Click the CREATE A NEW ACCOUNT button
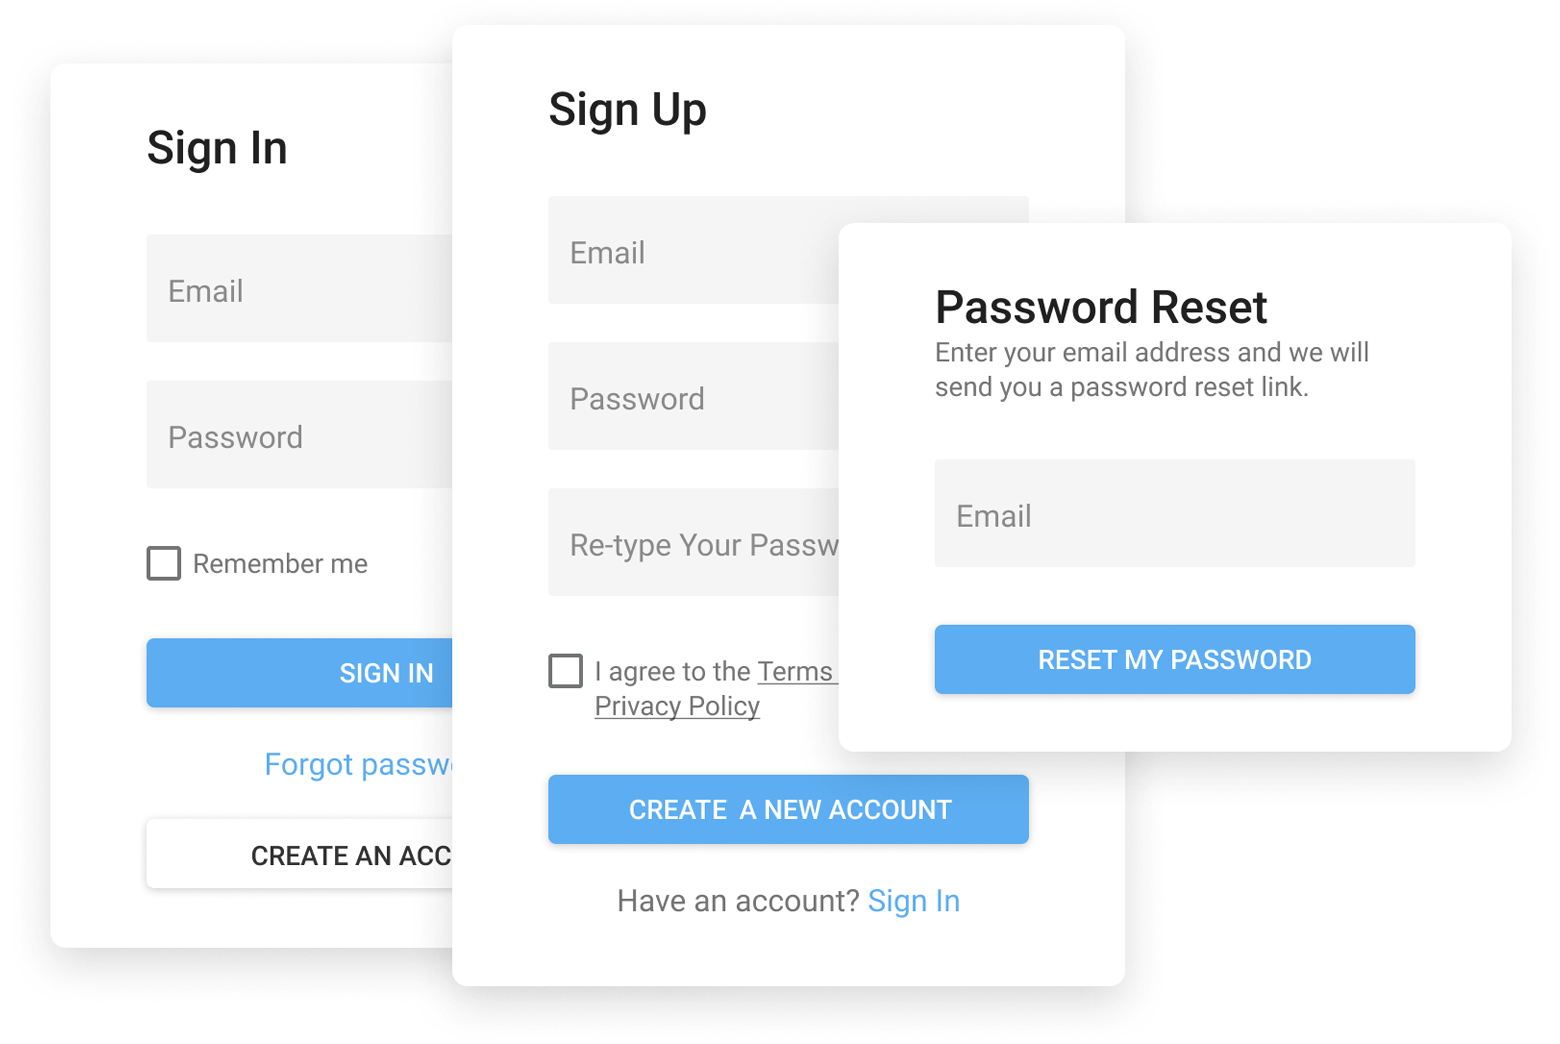 point(788,809)
